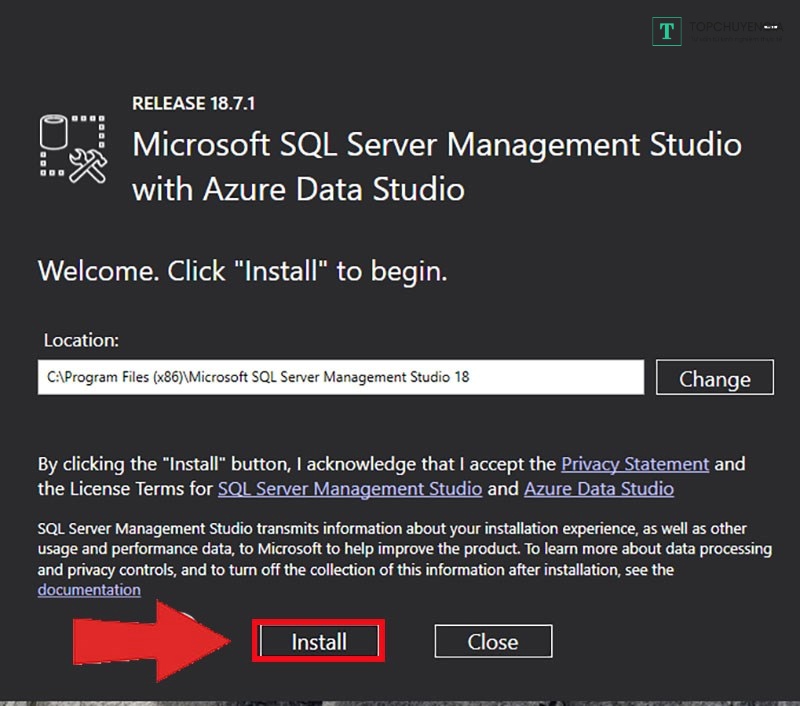Click the RELEASE 18.7.1 version label
This screenshot has height=706, width=800.
coord(186,103)
